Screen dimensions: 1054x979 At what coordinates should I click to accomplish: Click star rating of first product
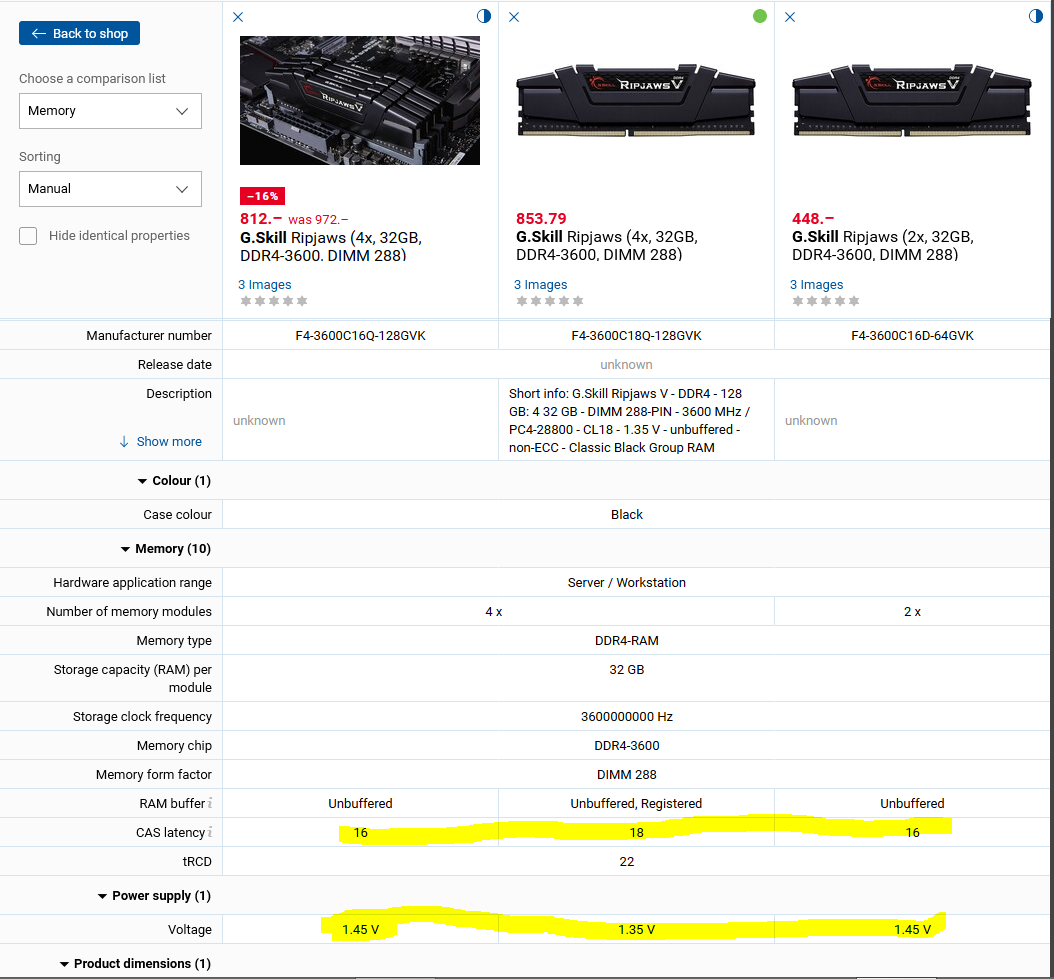point(274,301)
